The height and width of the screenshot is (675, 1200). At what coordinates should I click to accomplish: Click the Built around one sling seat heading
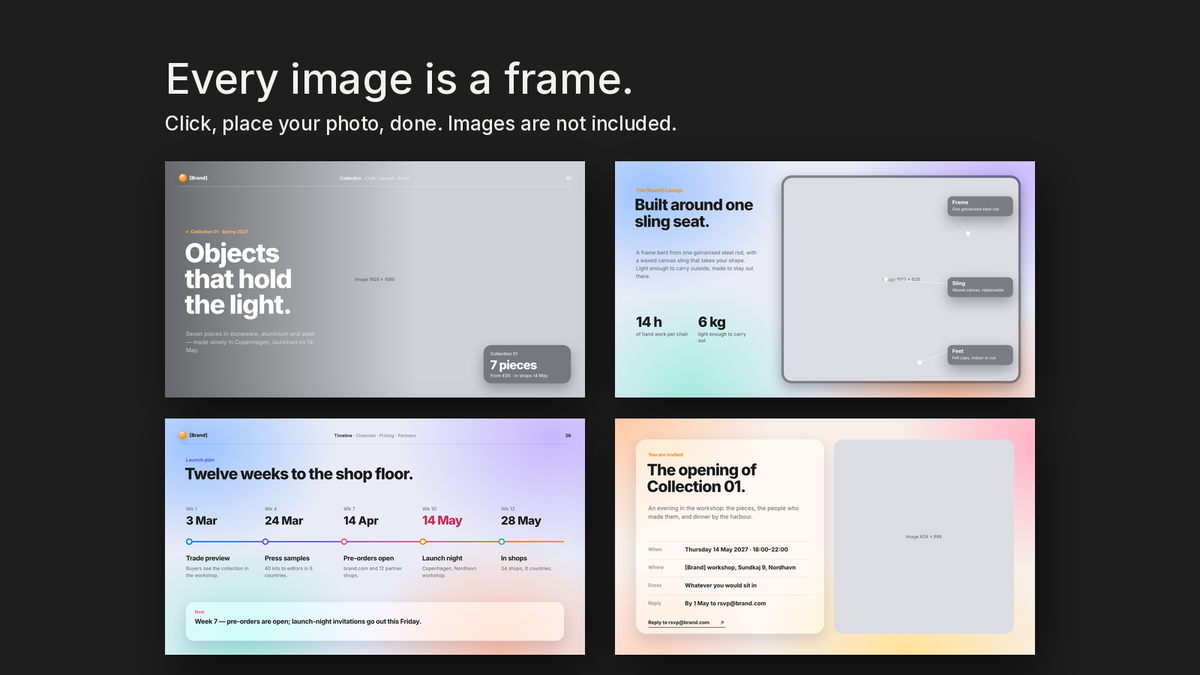[694, 213]
